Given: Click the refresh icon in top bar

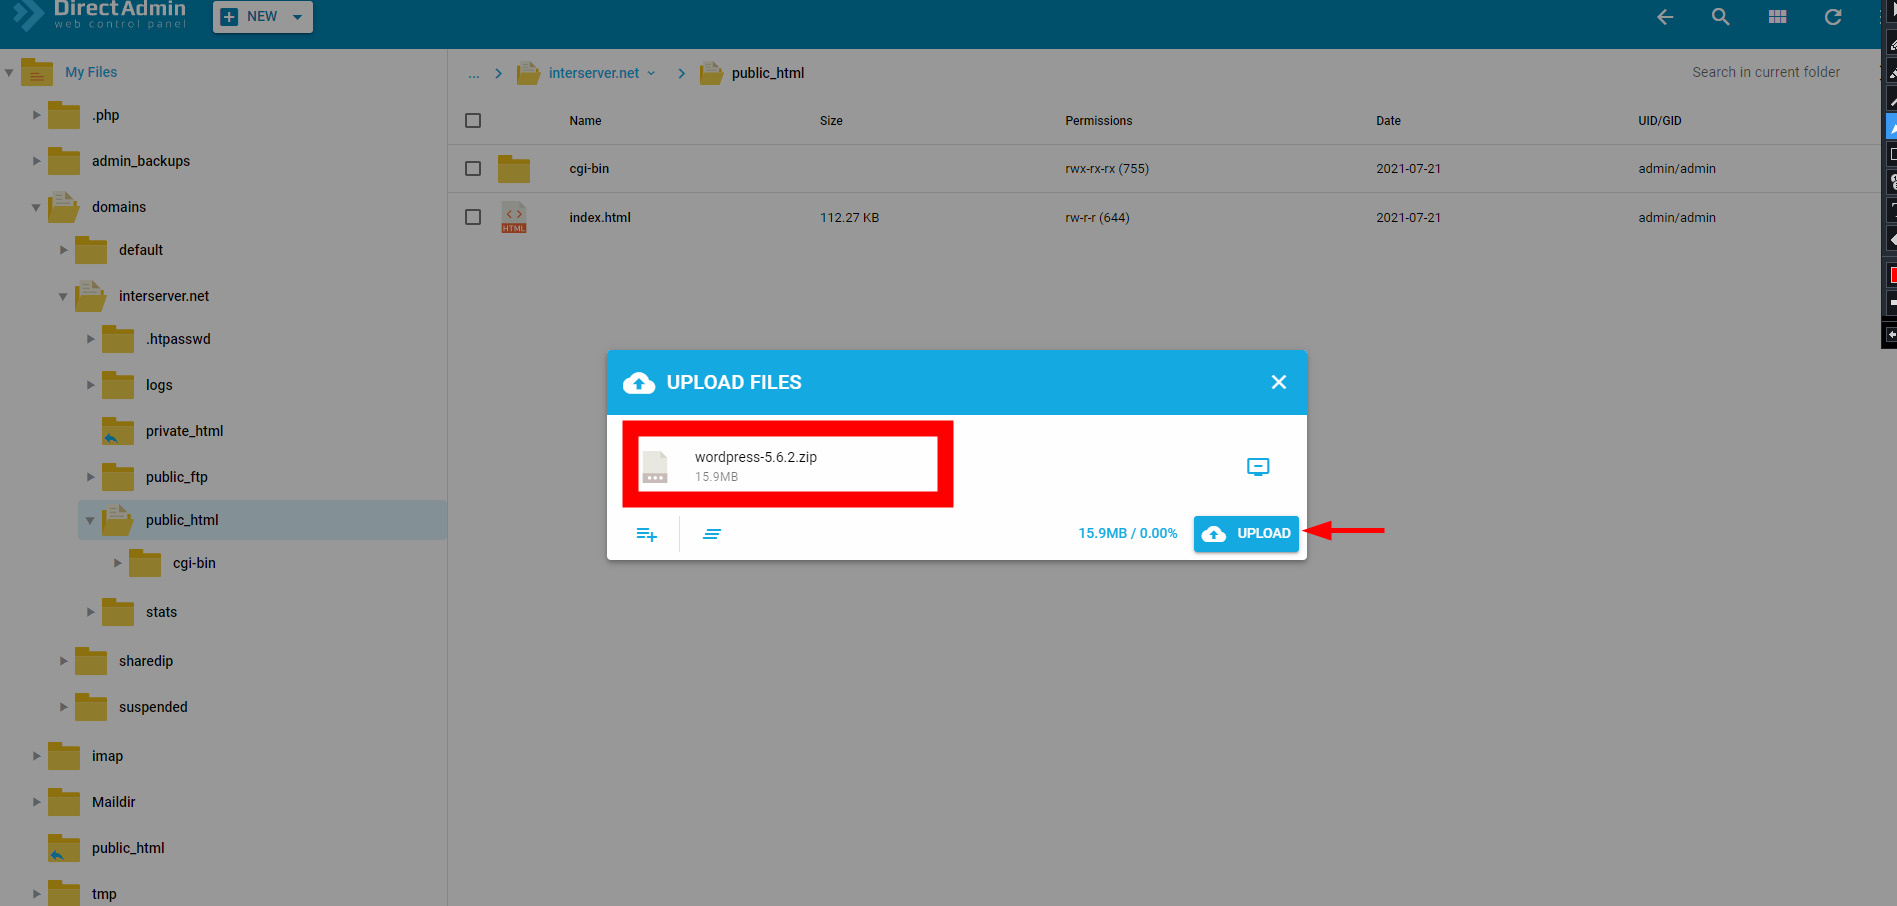Looking at the screenshot, I should click(1833, 17).
